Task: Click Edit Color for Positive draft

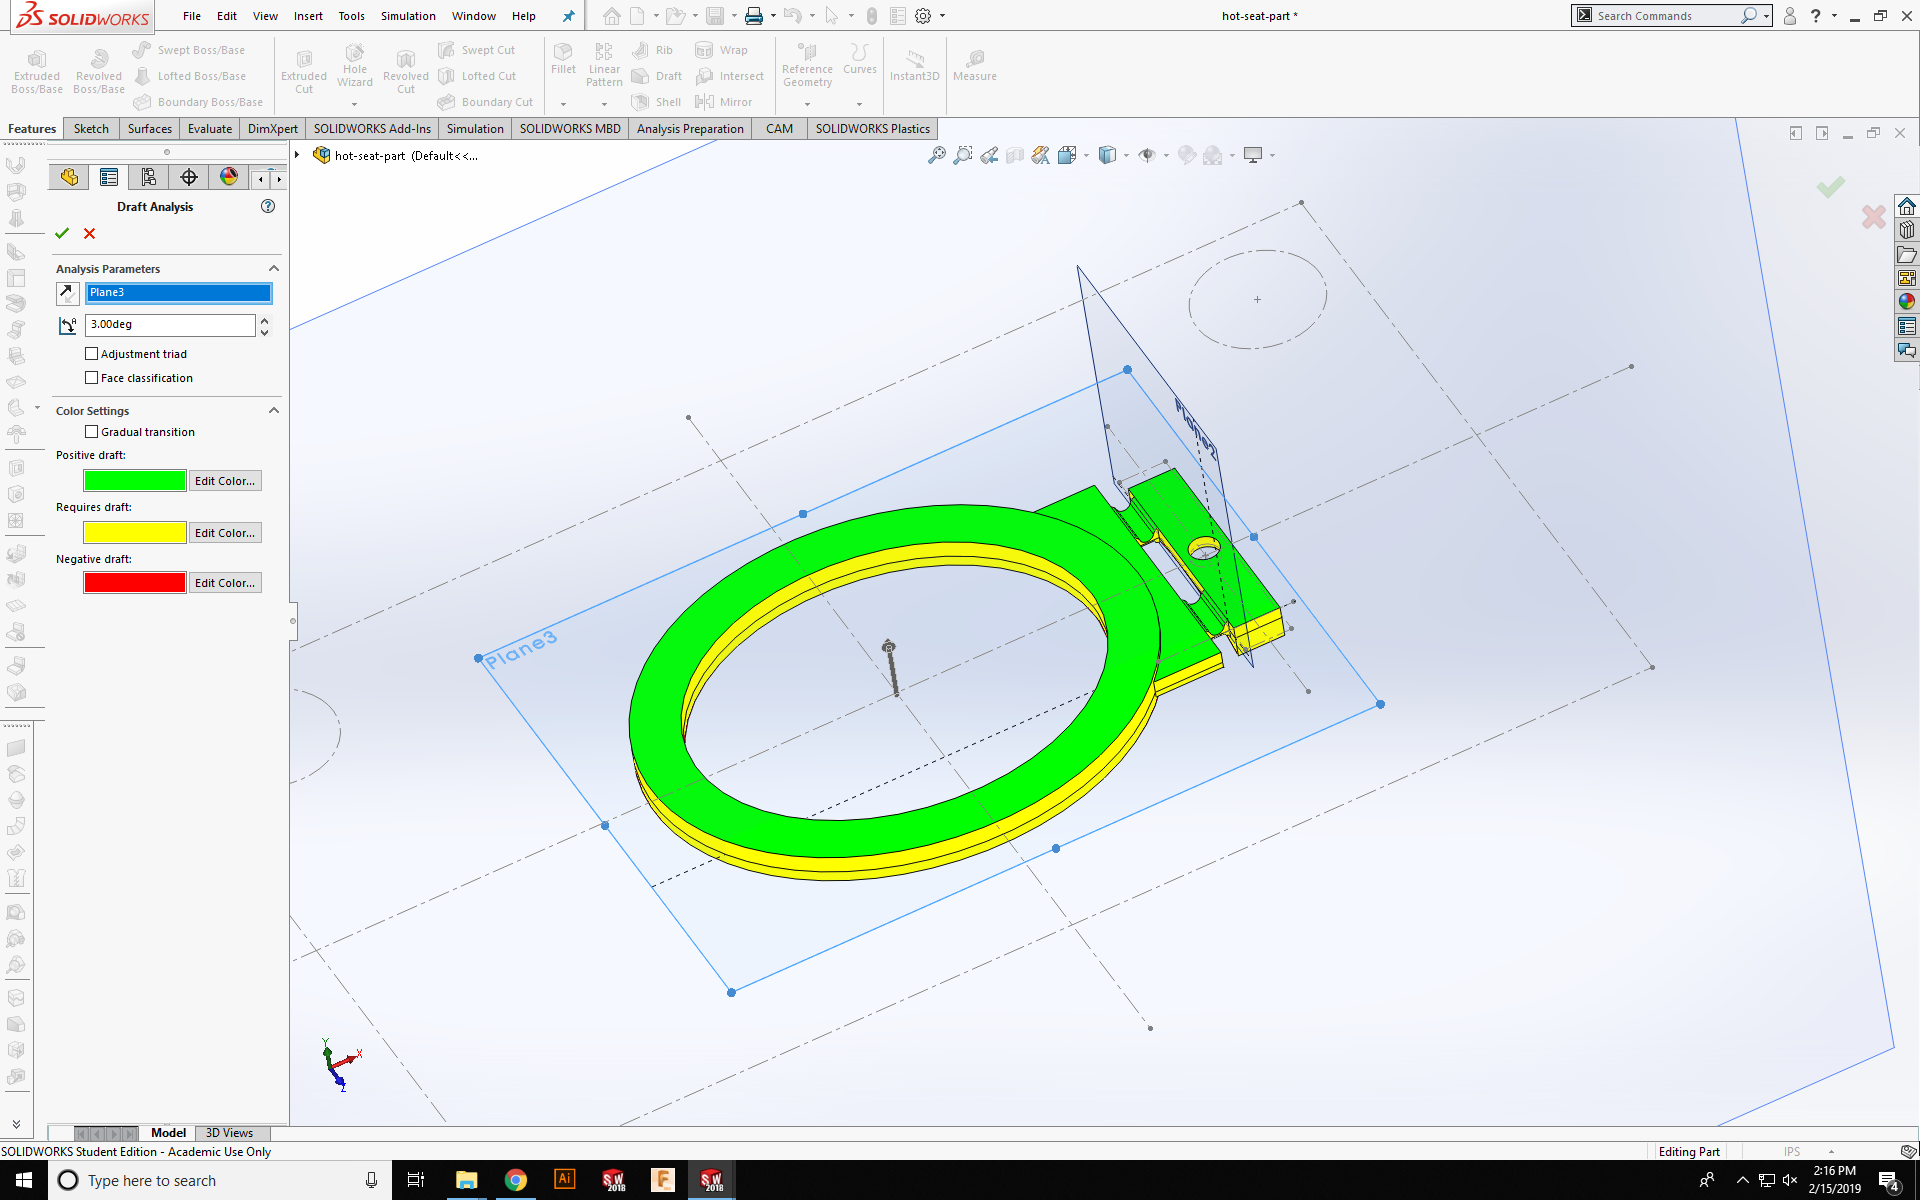Action: tap(225, 481)
